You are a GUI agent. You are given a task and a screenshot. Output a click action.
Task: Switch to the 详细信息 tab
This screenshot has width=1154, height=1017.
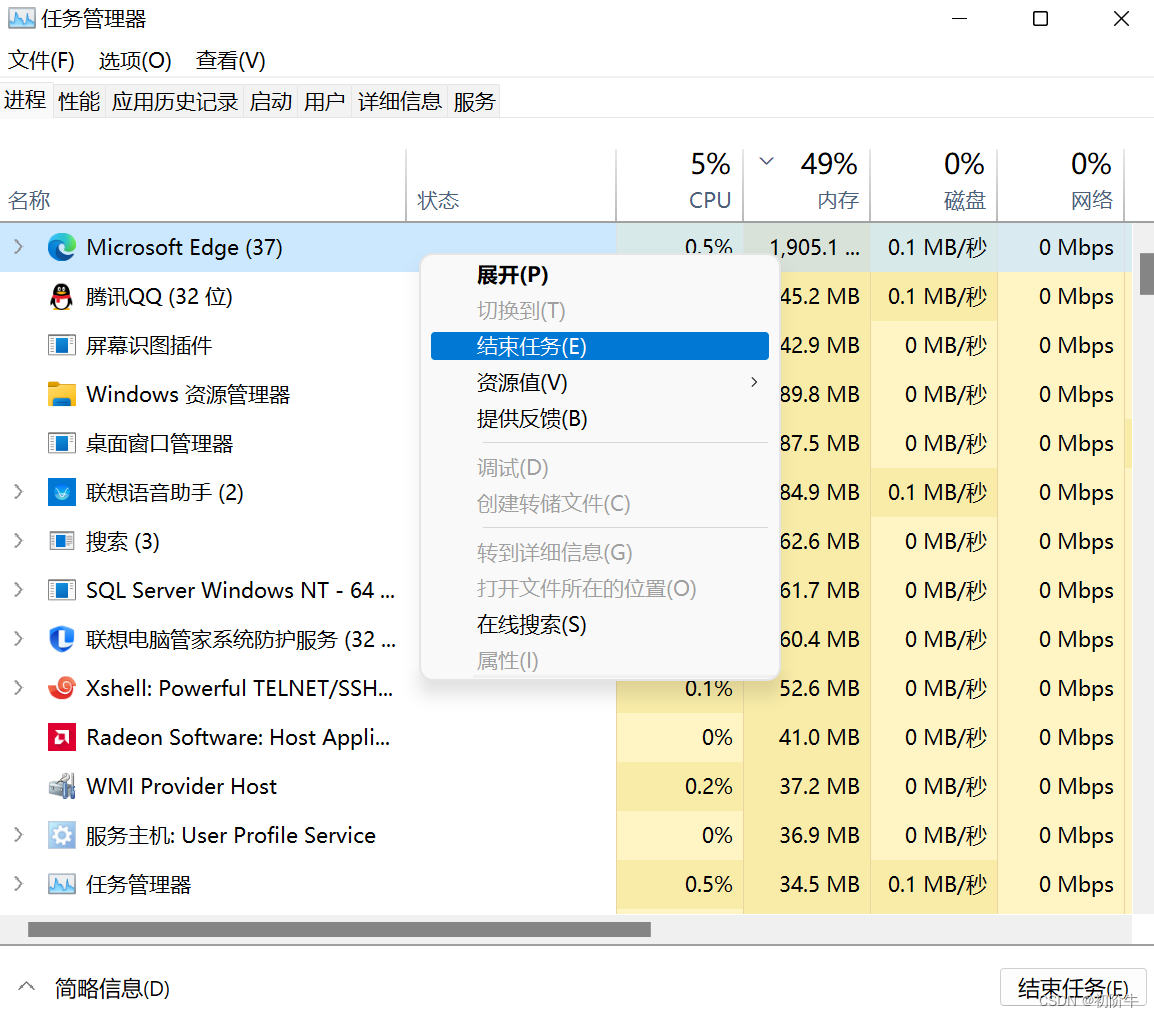(400, 102)
